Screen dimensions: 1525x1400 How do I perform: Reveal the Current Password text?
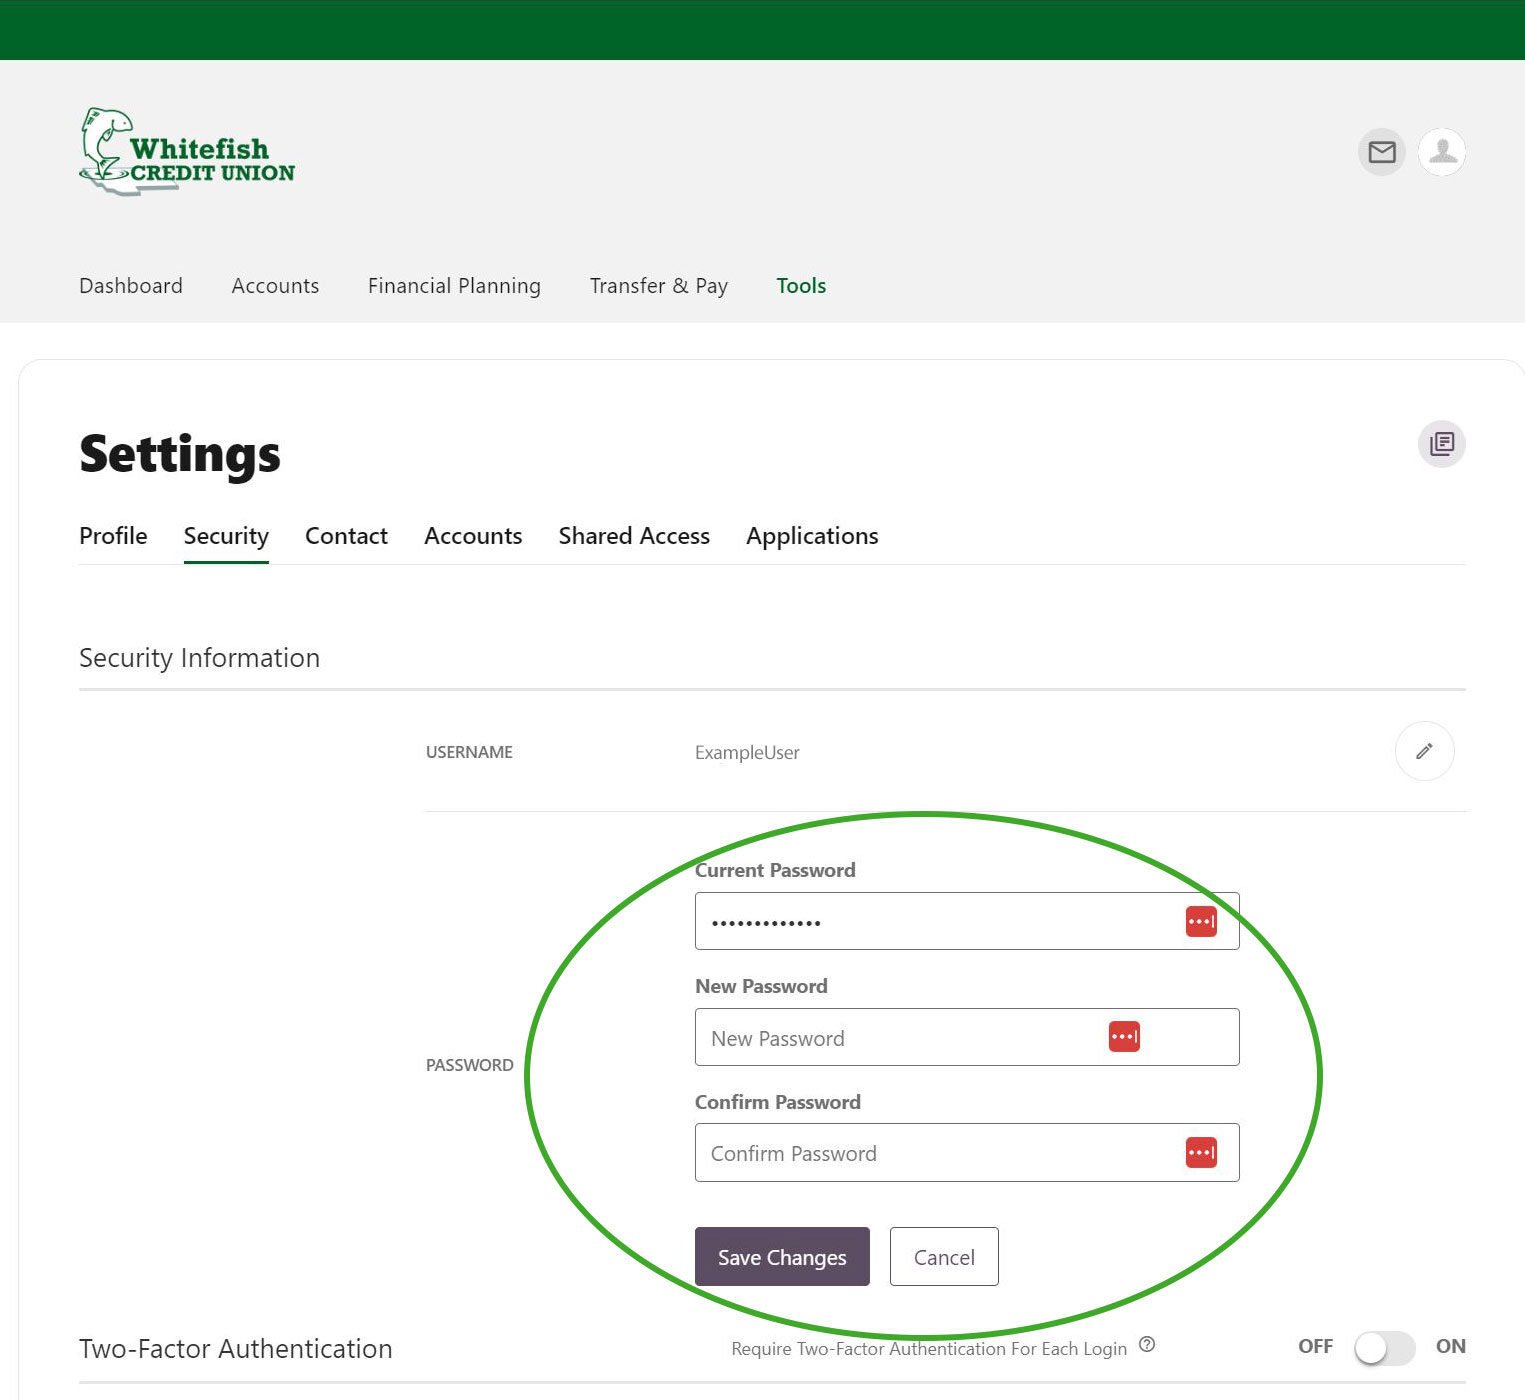1201,920
